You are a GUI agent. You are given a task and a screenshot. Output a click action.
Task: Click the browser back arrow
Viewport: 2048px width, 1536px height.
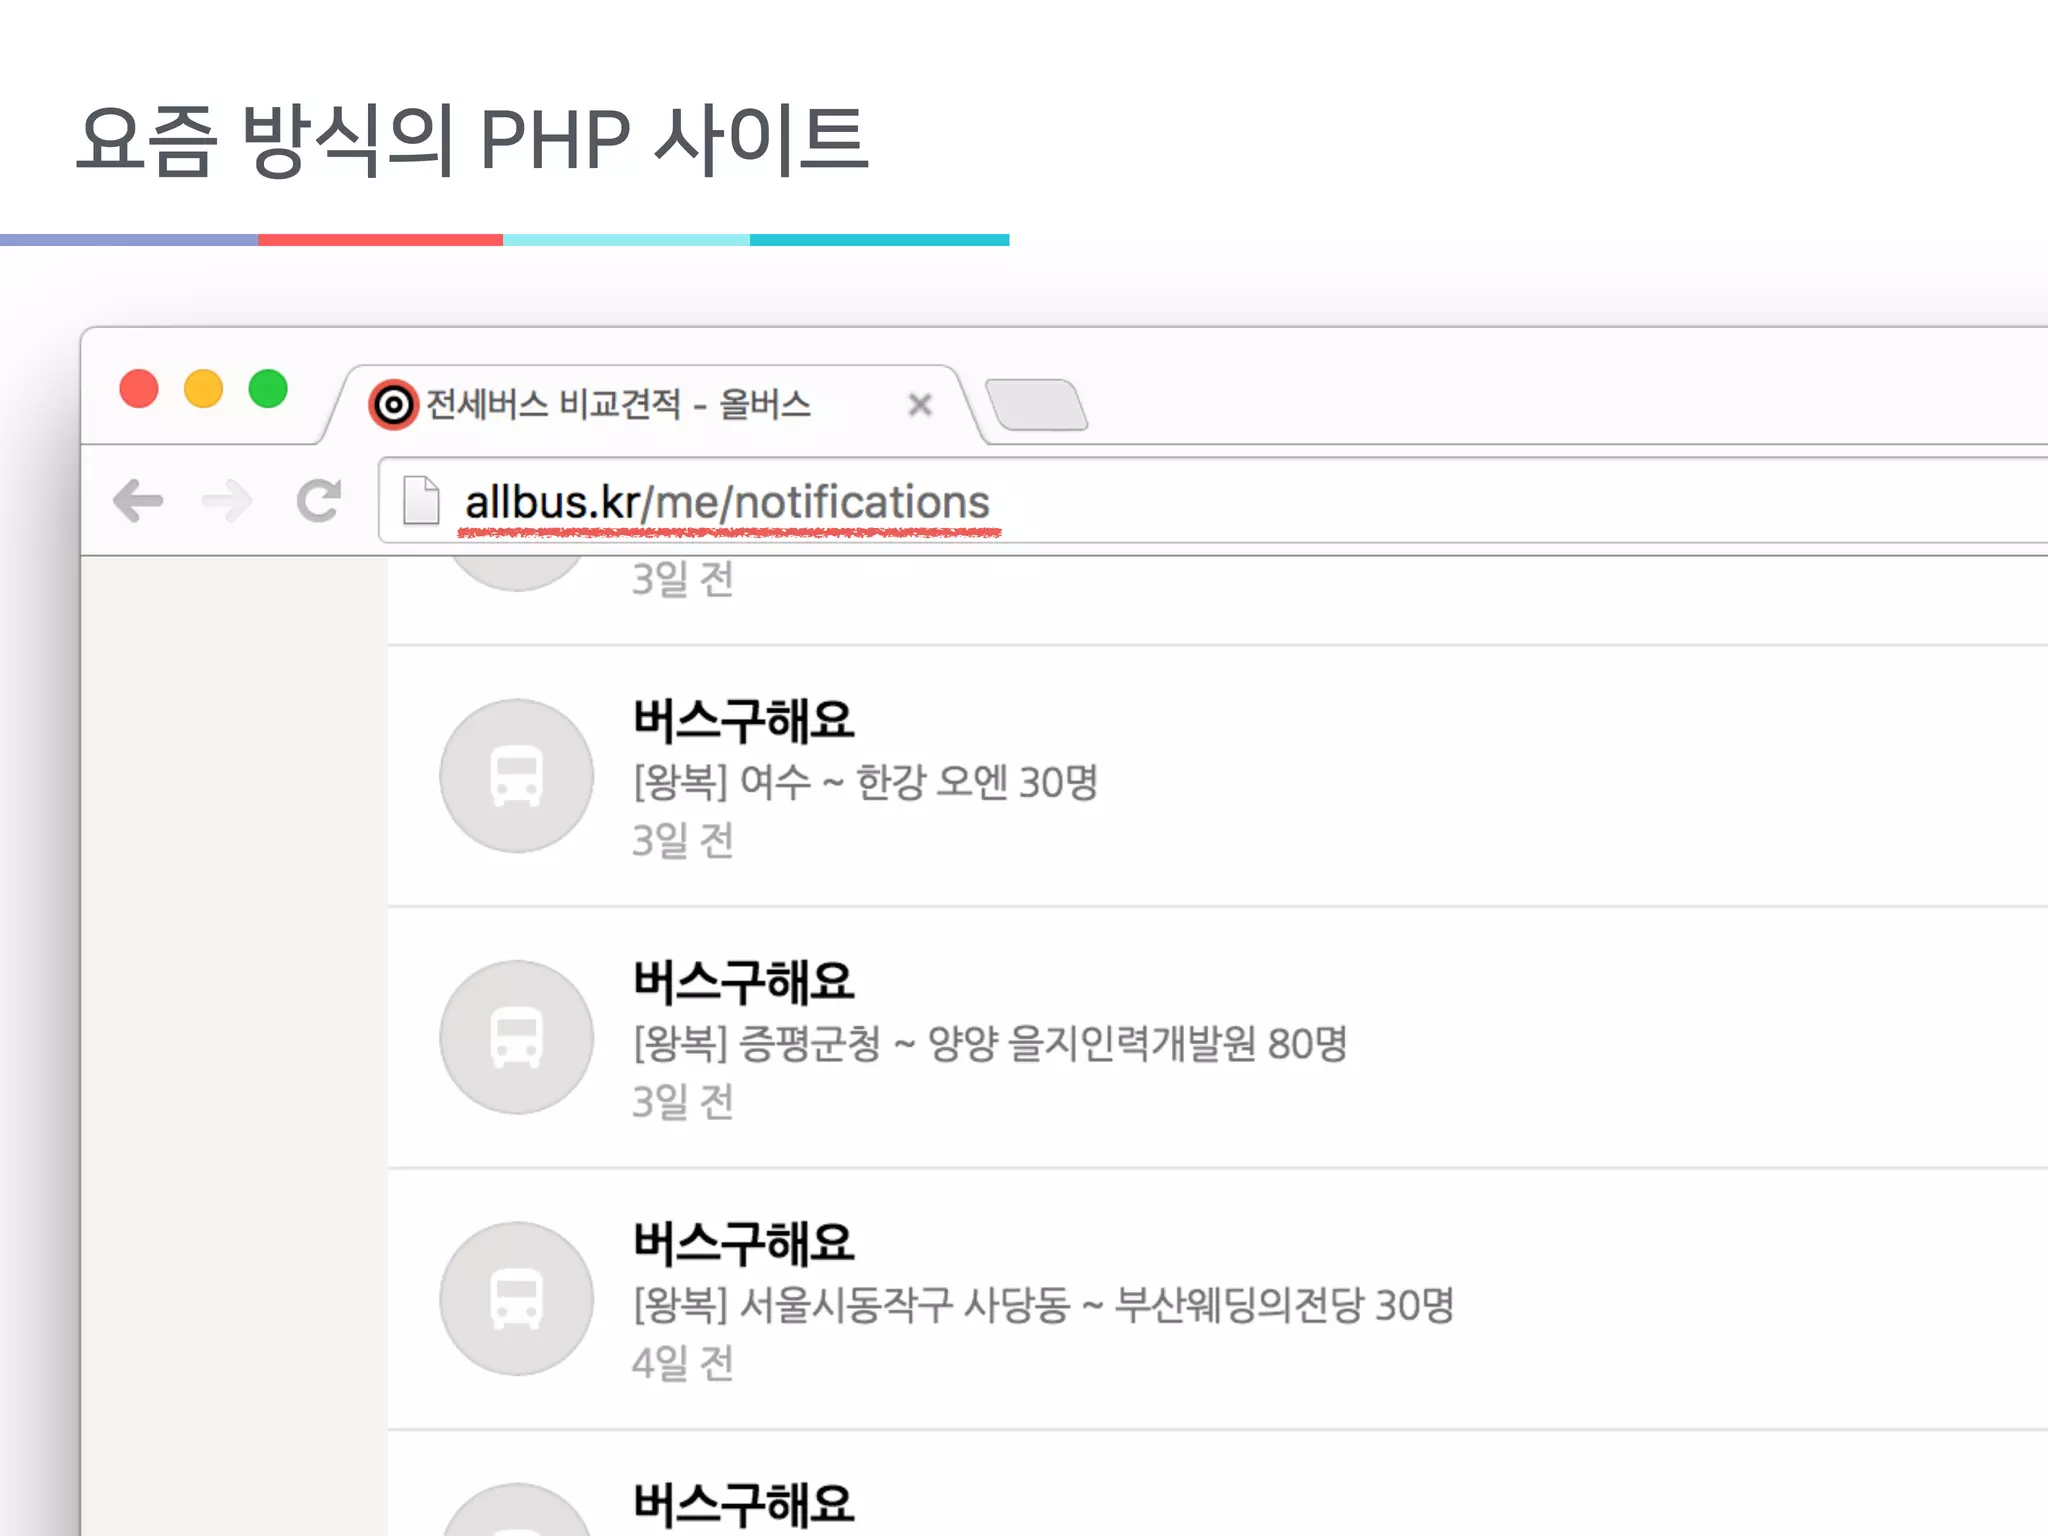click(x=138, y=501)
